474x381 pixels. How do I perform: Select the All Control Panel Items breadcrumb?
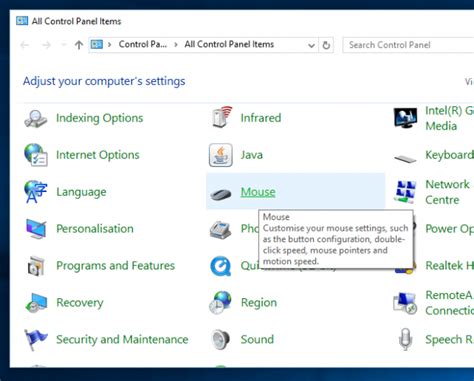[x=229, y=44]
